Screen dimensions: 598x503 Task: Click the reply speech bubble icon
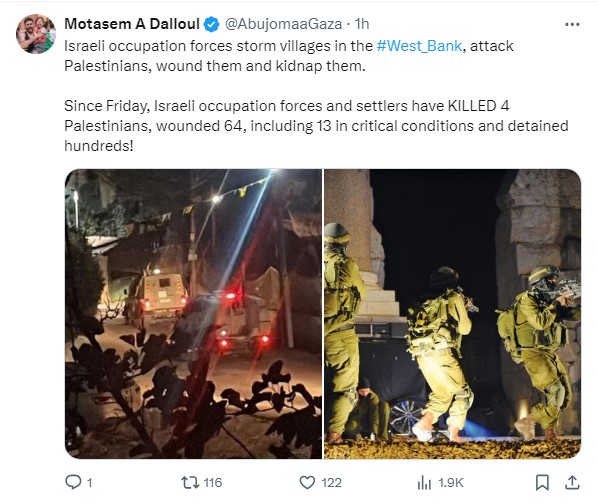(x=73, y=482)
